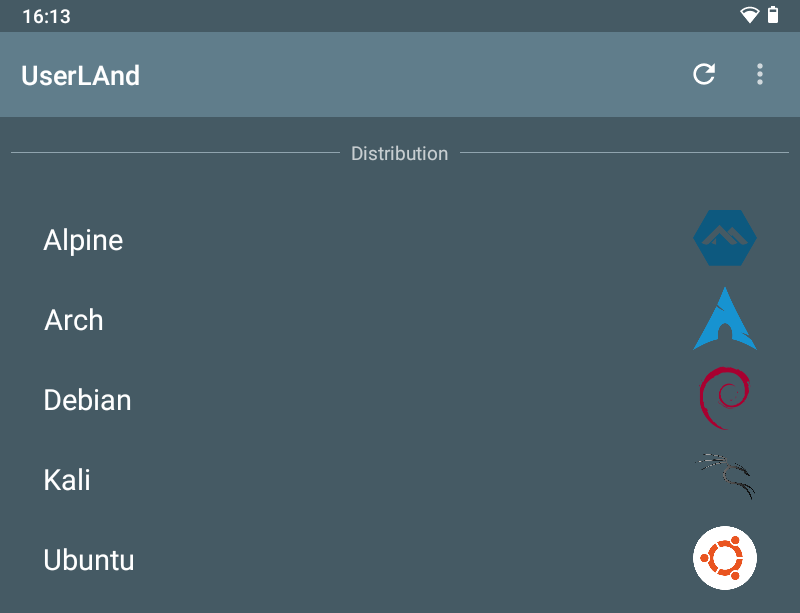800x613 pixels.
Task: Click the orange Ubuntu circle logo
Action: pyautogui.click(x=725, y=558)
